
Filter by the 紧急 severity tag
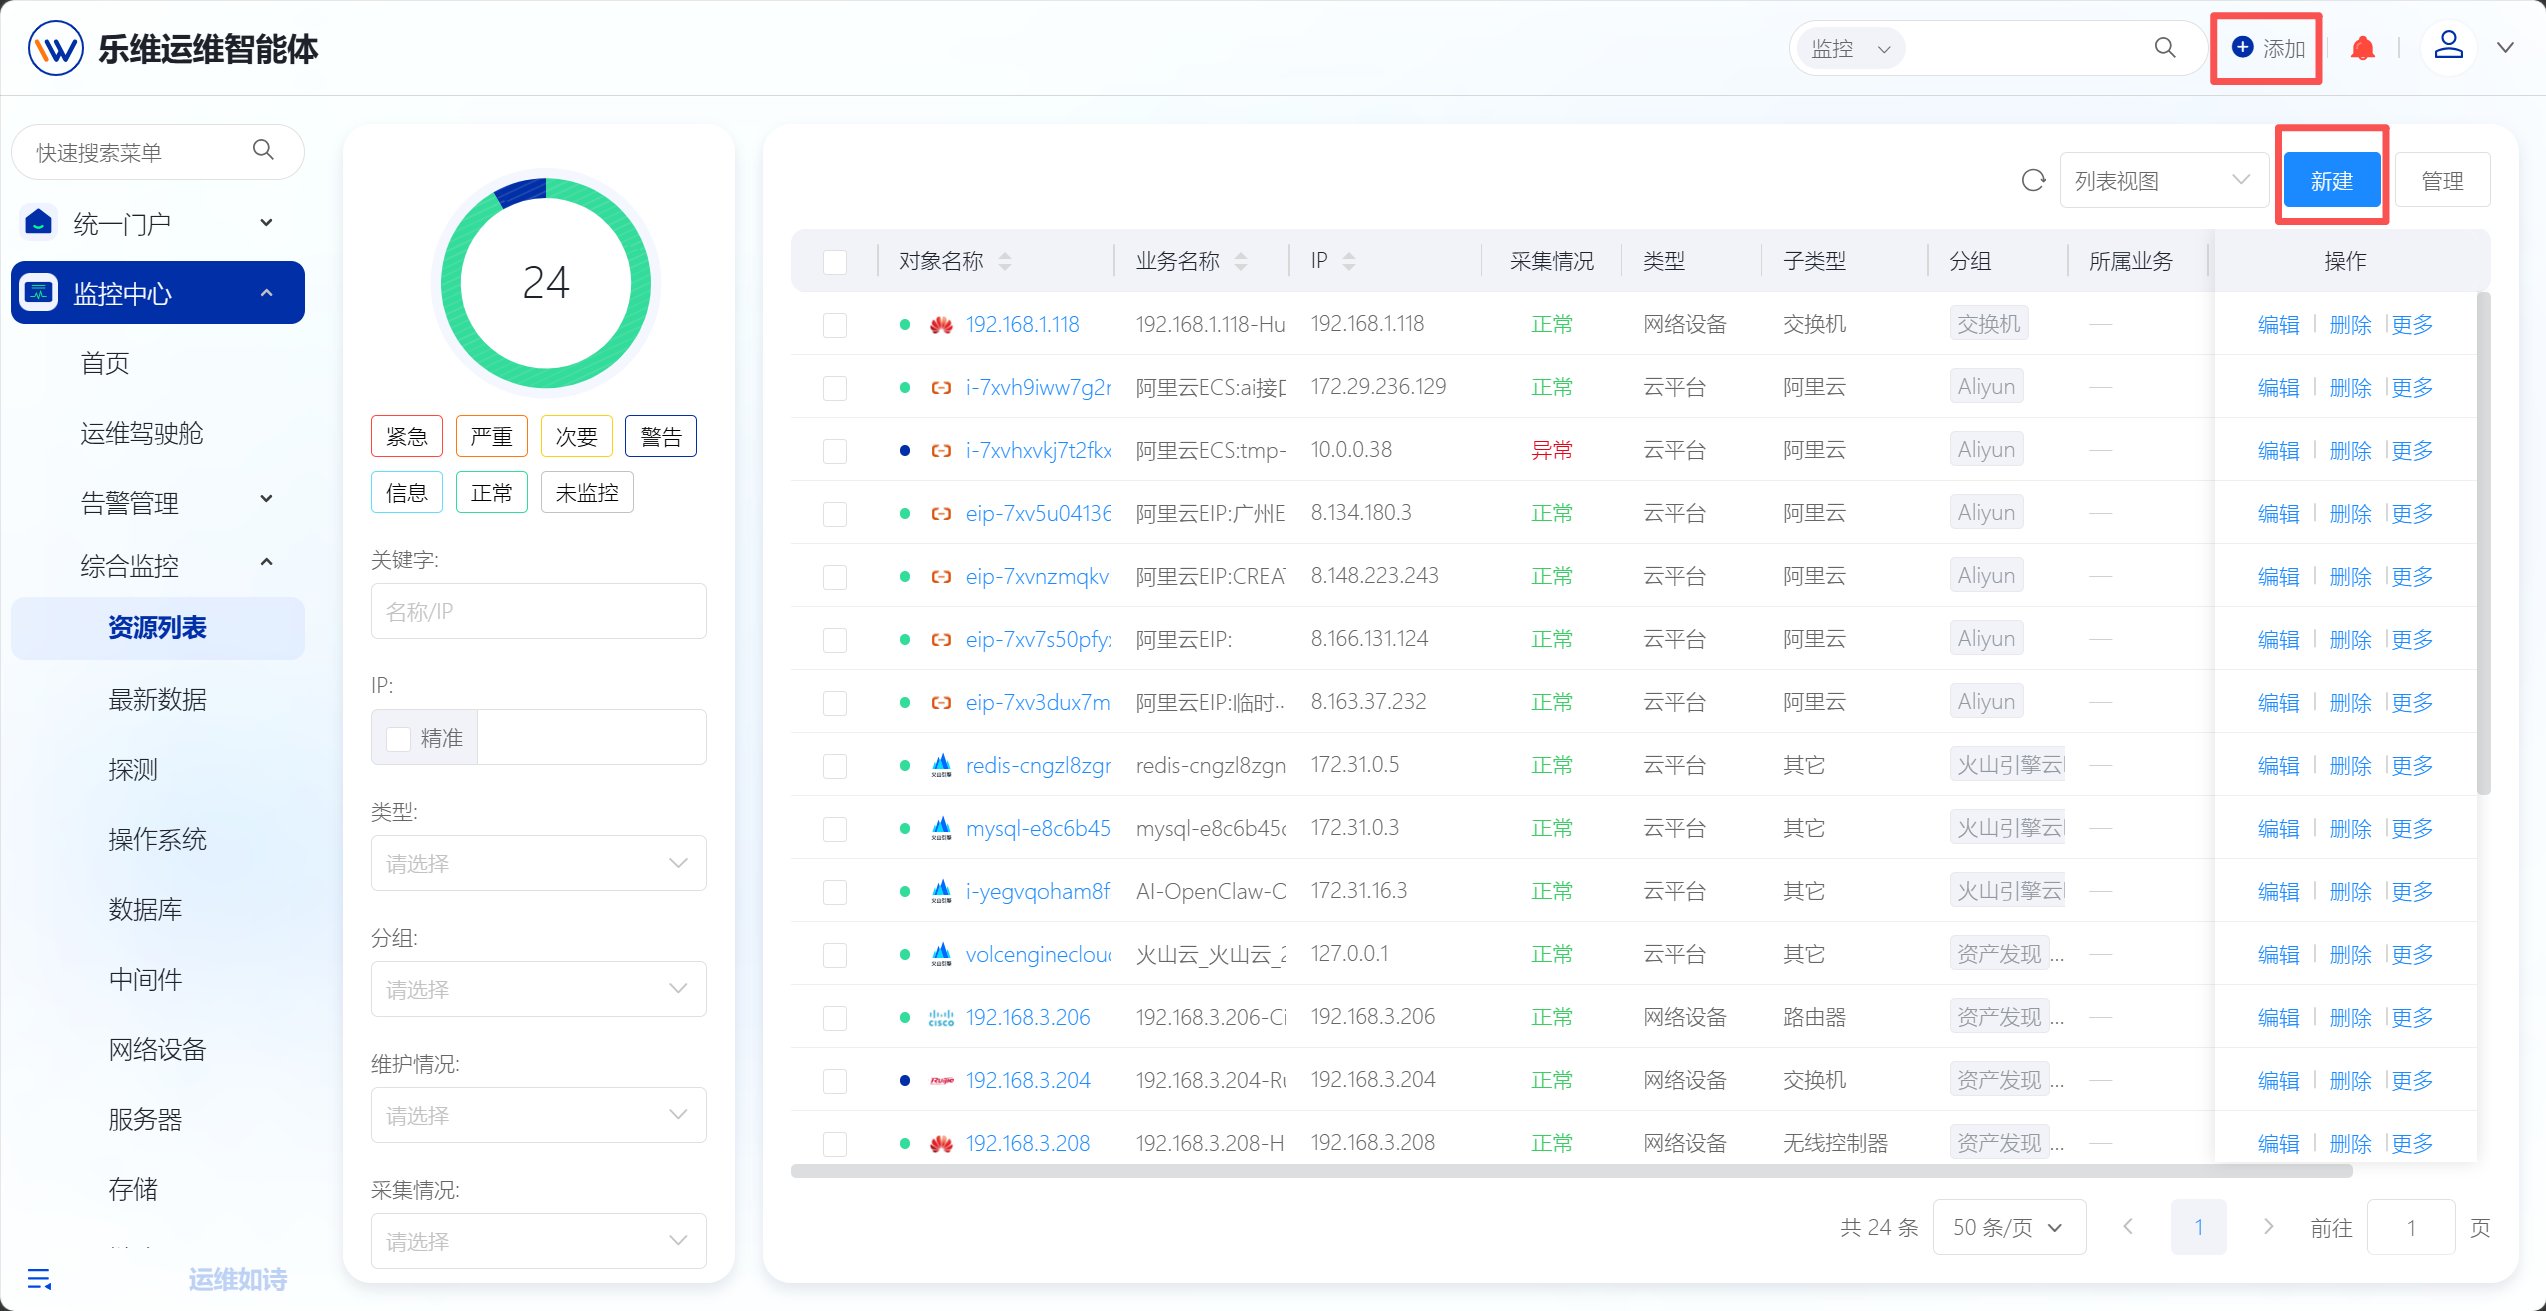click(406, 436)
